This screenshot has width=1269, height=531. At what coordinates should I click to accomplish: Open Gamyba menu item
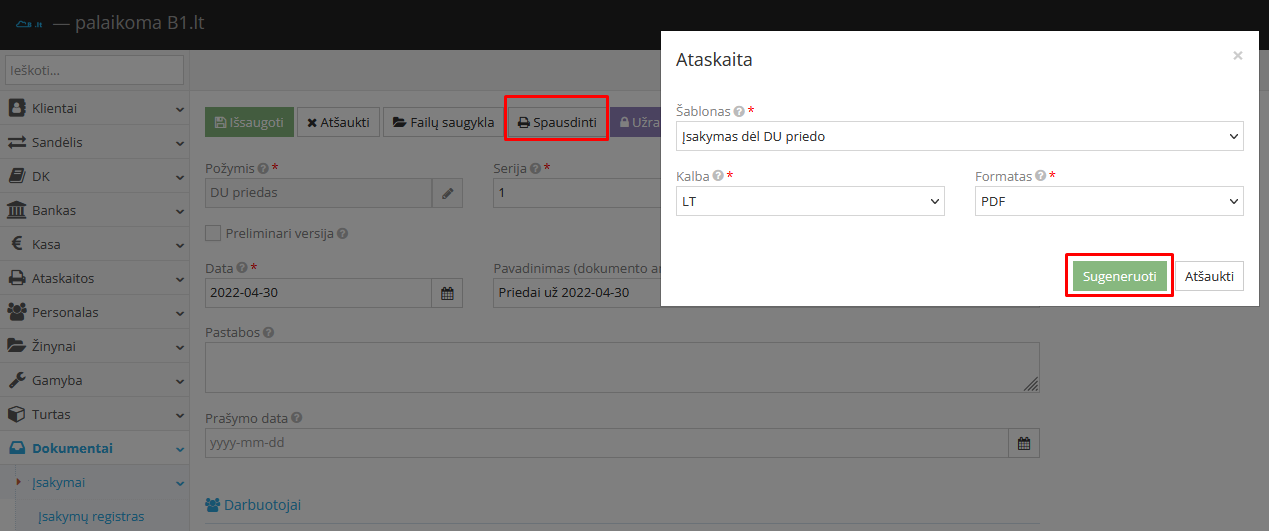coord(94,380)
